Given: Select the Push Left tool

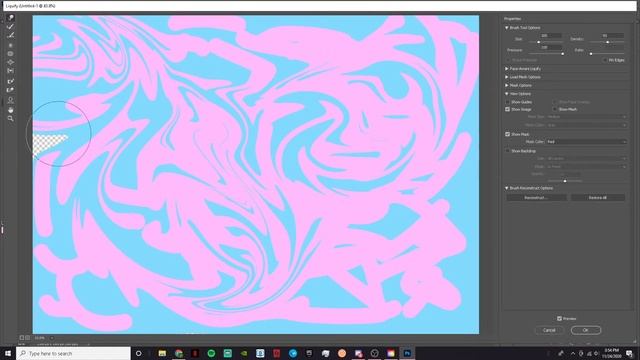Looking at the screenshot, I should (10, 71).
